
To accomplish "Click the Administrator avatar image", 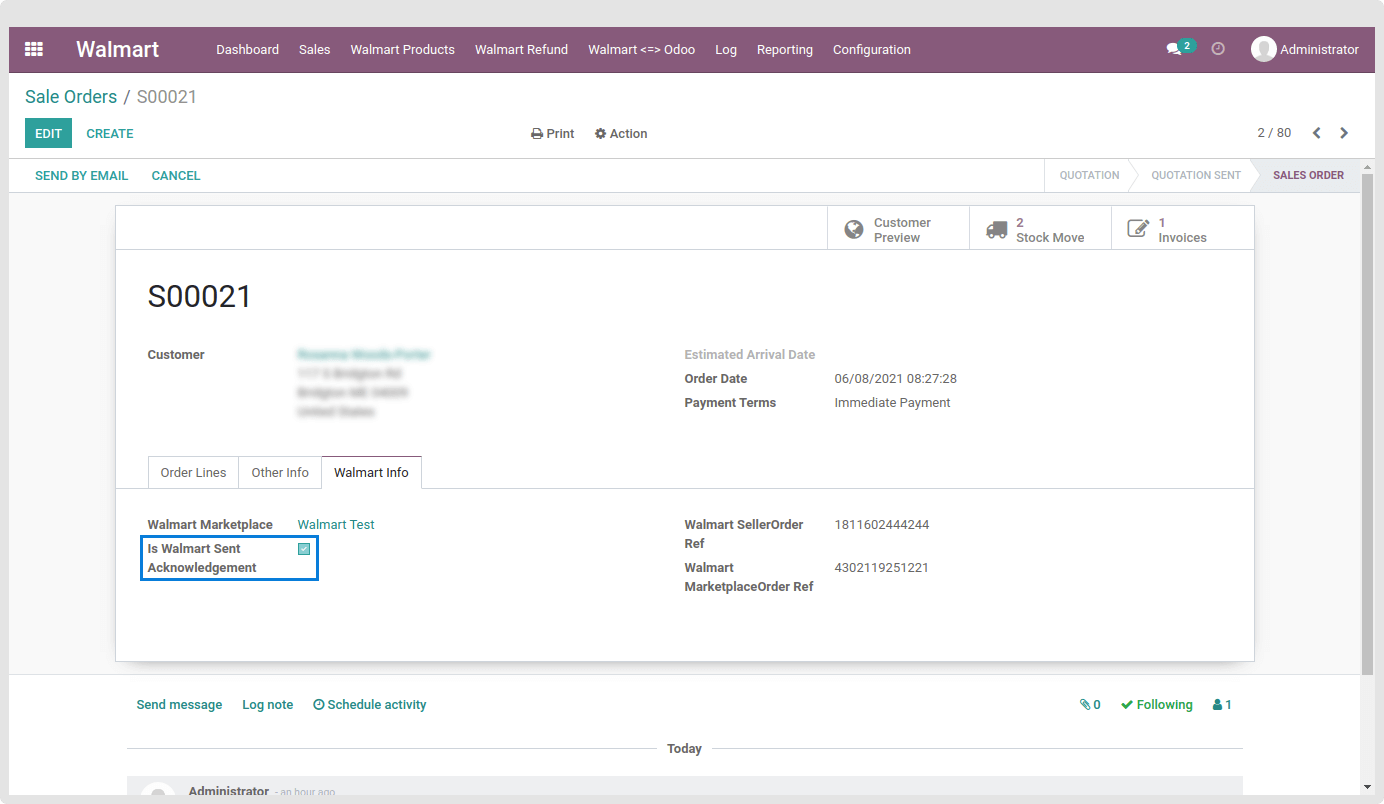I will (1264, 49).
